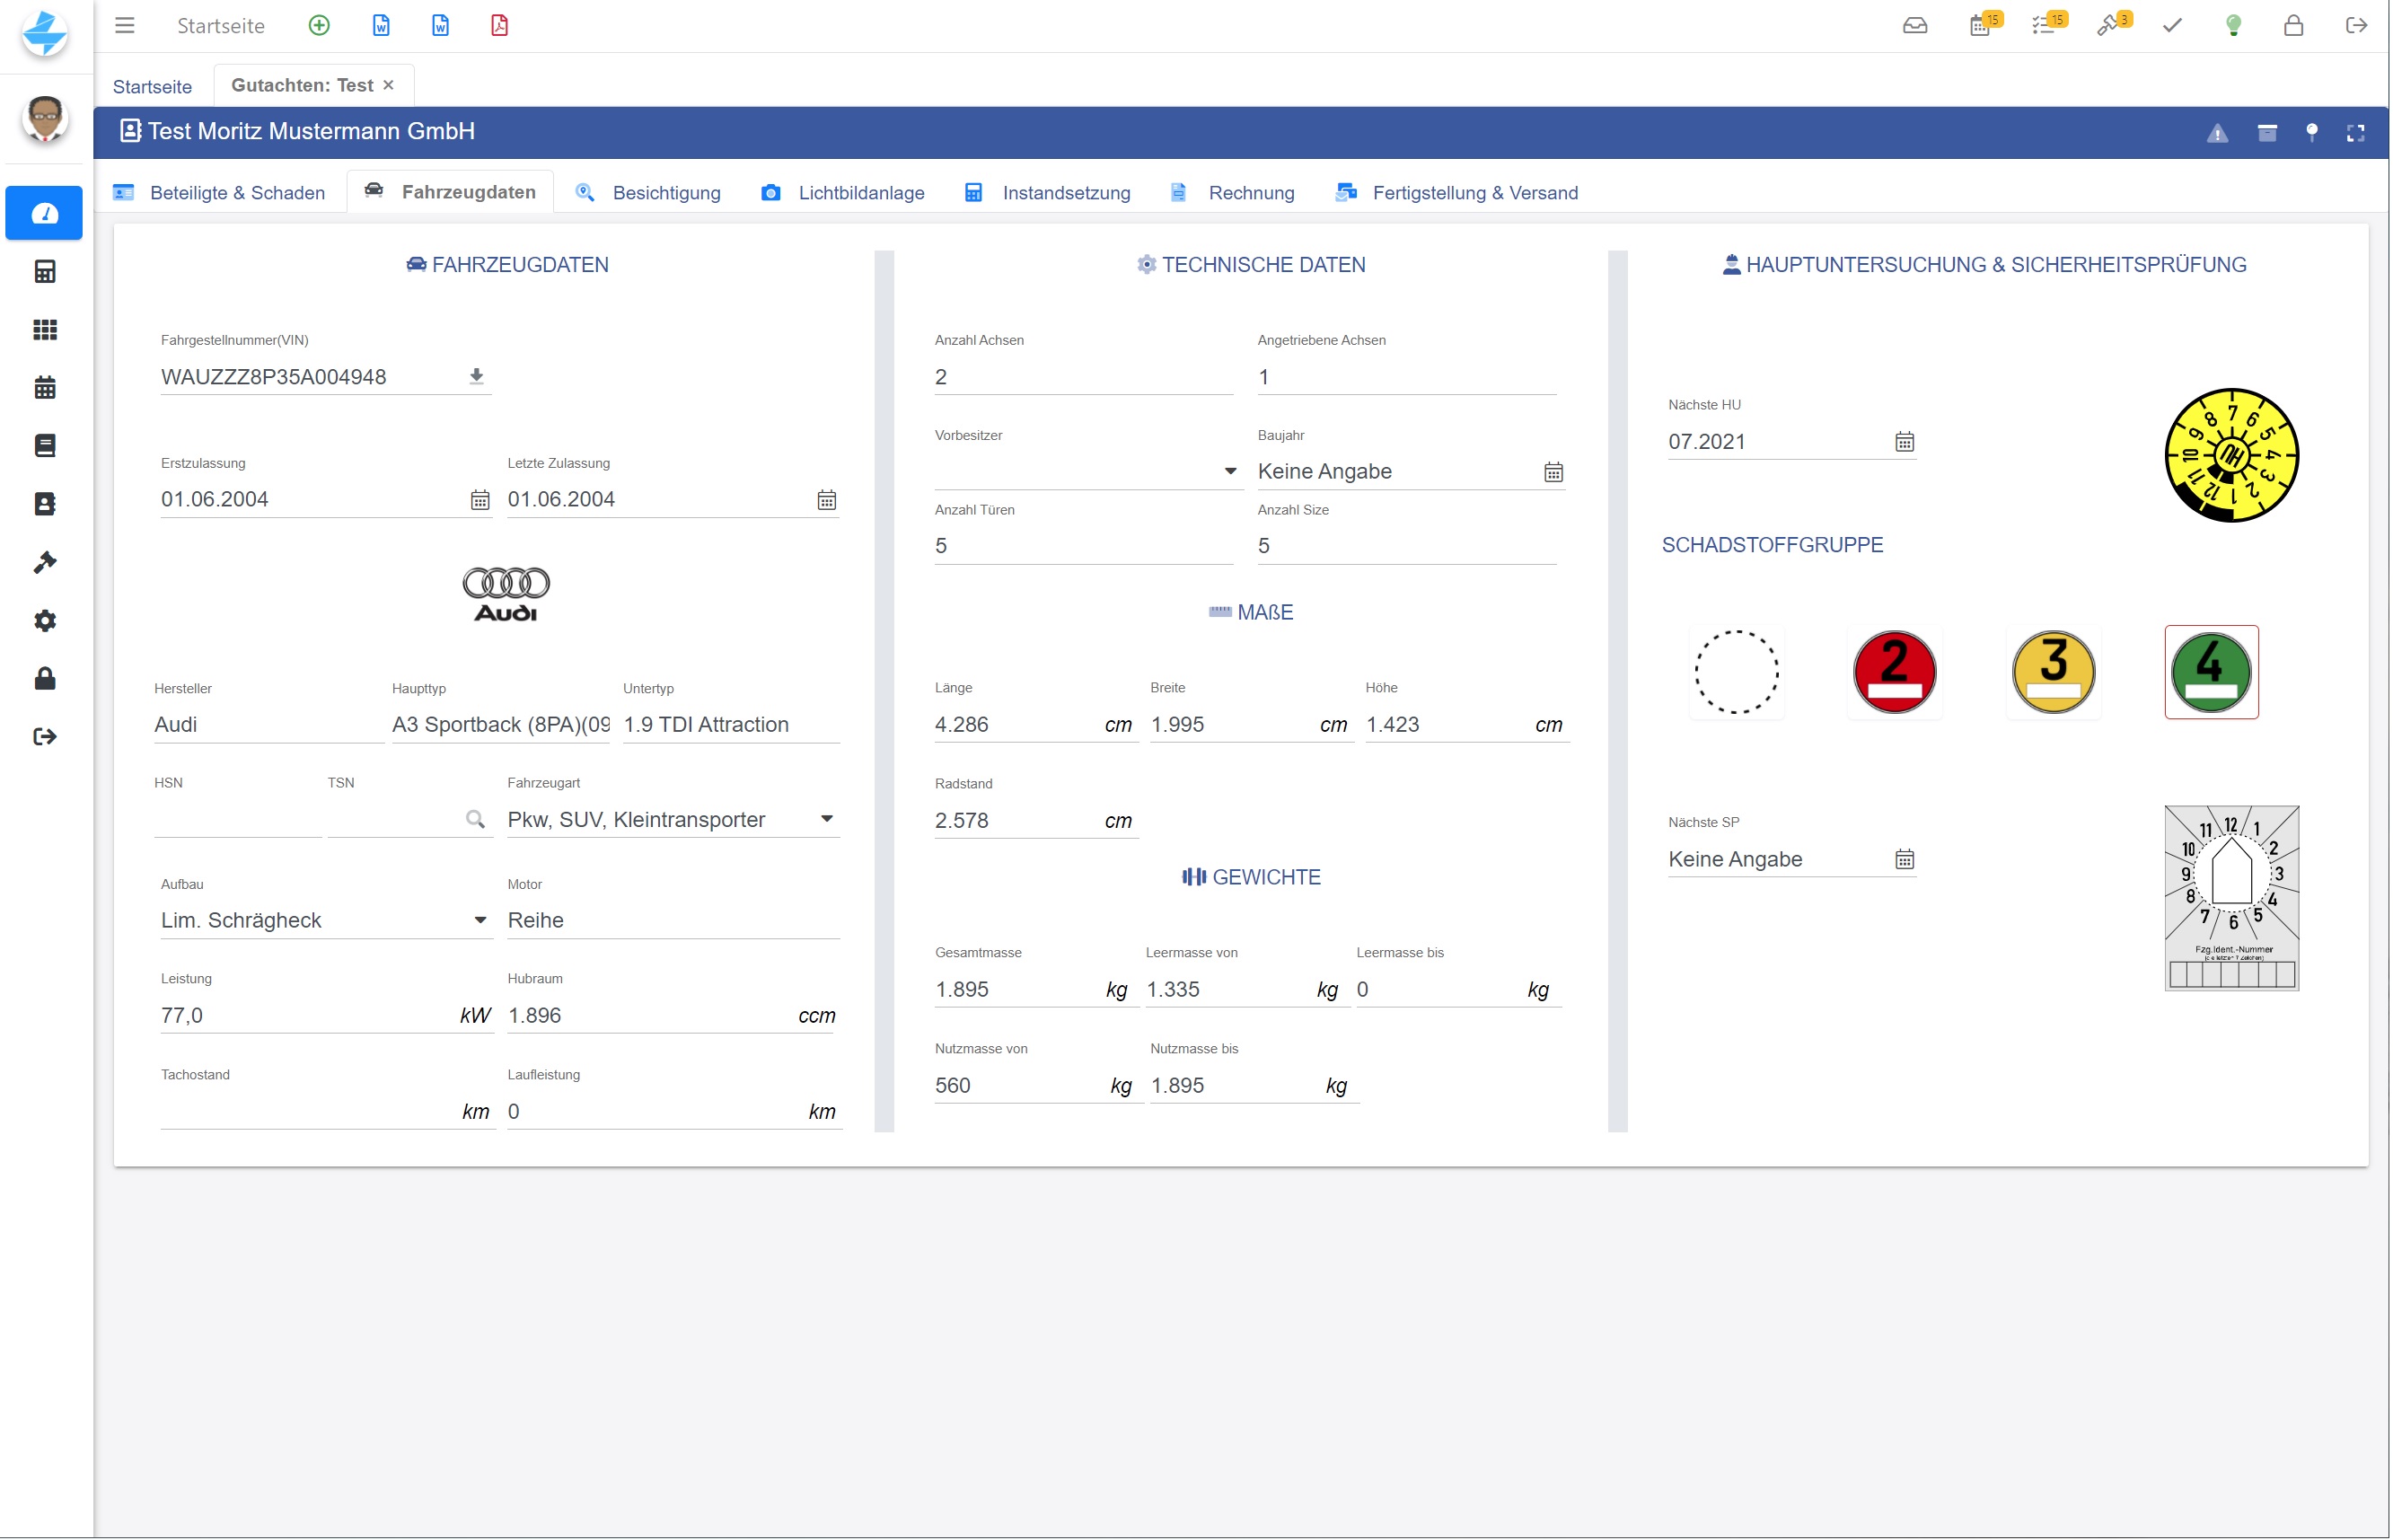Expand the Fahrzeugart dropdown
This screenshot has width=2393, height=1540.
click(x=826, y=819)
